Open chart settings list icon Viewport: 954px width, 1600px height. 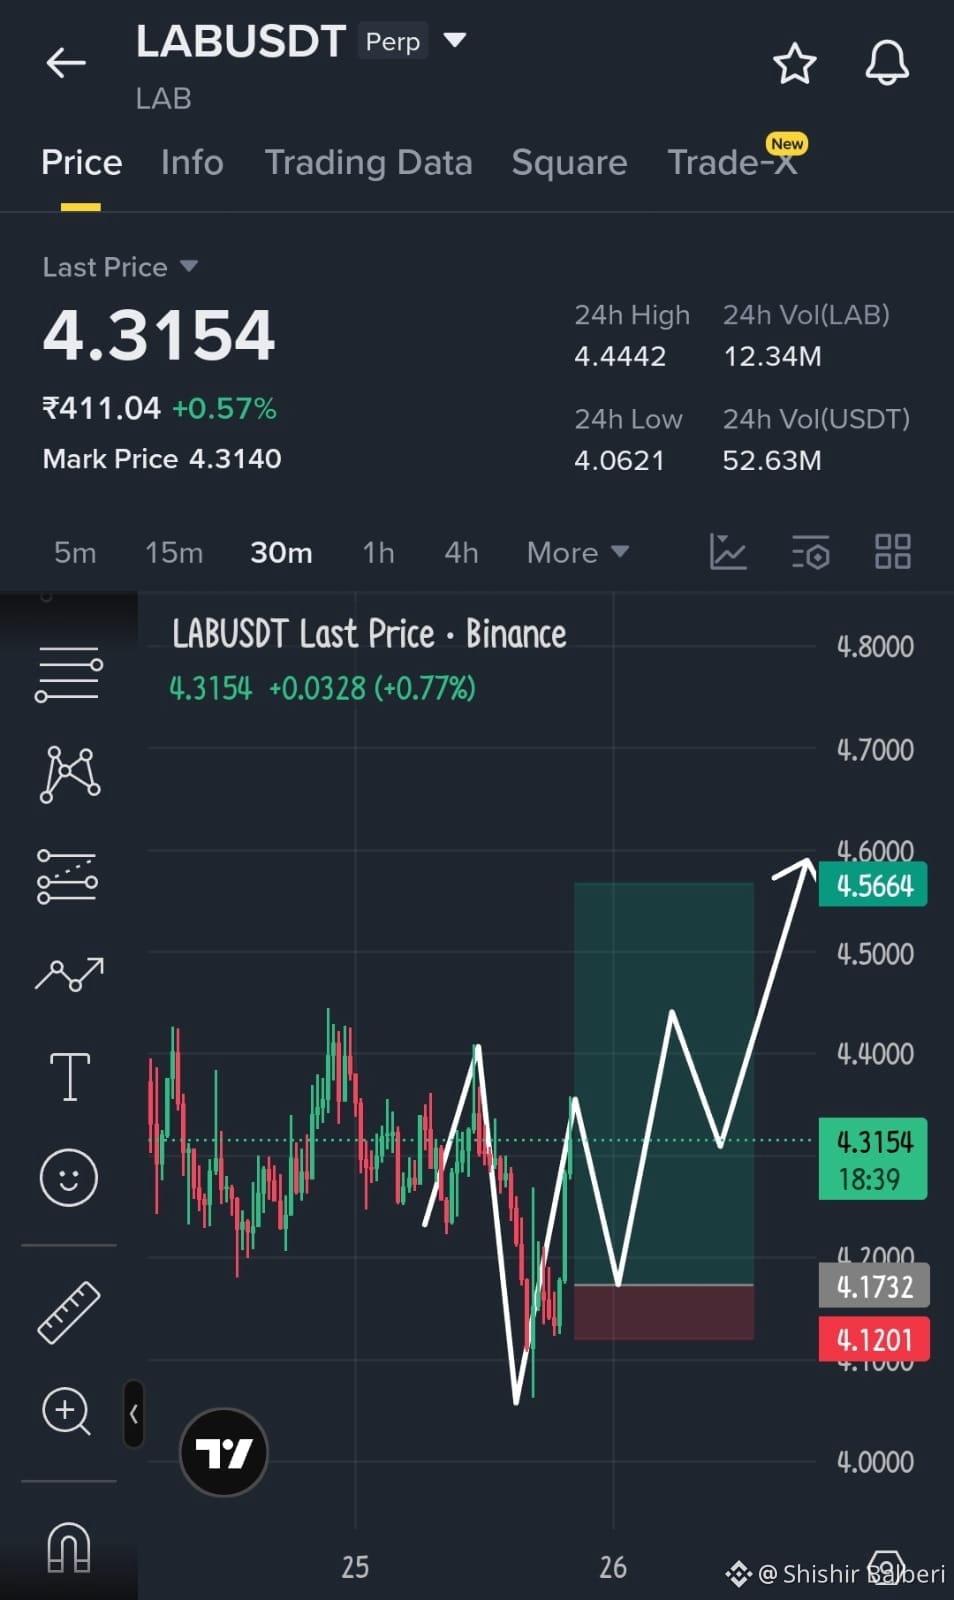(x=810, y=552)
